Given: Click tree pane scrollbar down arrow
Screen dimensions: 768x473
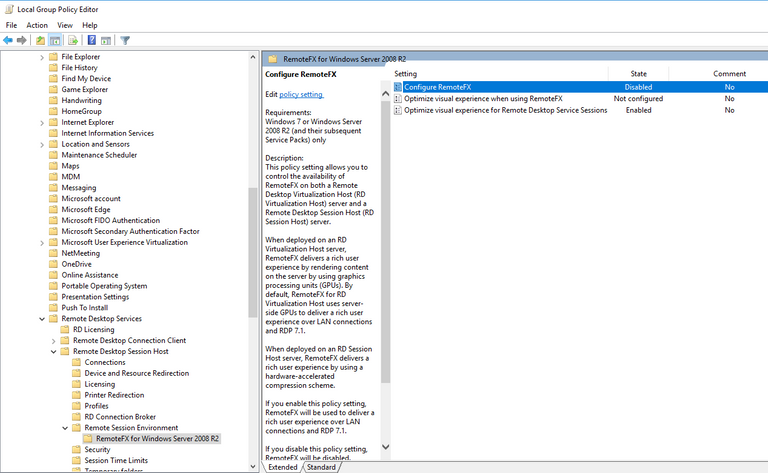Looking at the screenshot, I should pyautogui.click(x=253, y=467).
